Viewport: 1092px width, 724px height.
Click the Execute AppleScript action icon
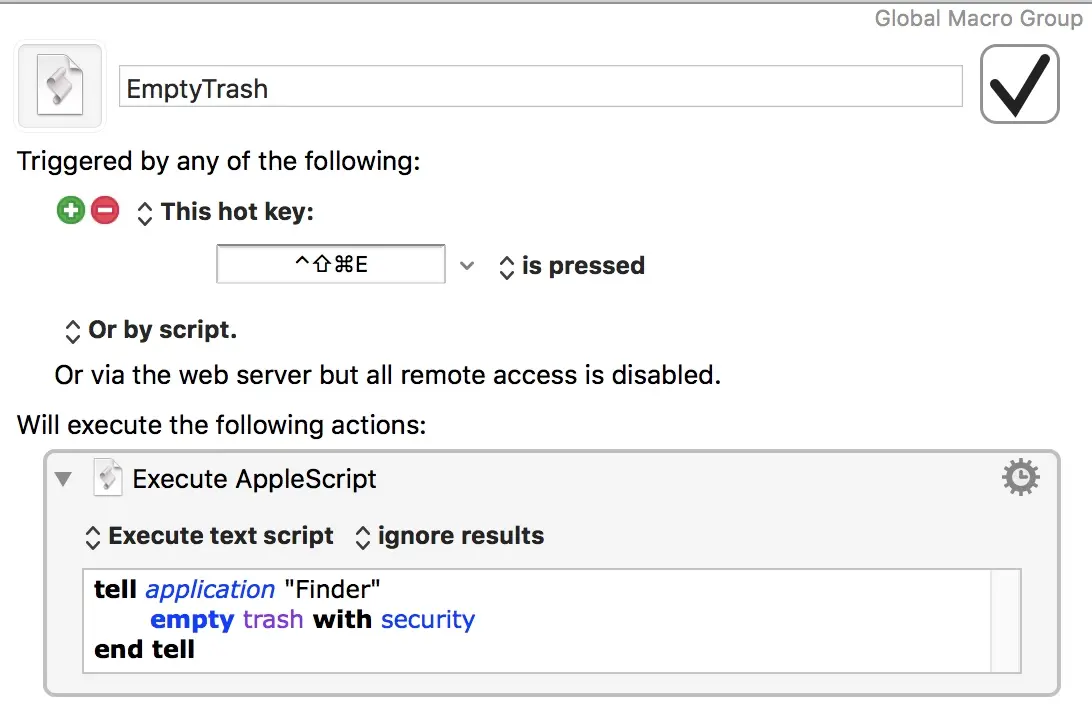[x=107, y=479]
